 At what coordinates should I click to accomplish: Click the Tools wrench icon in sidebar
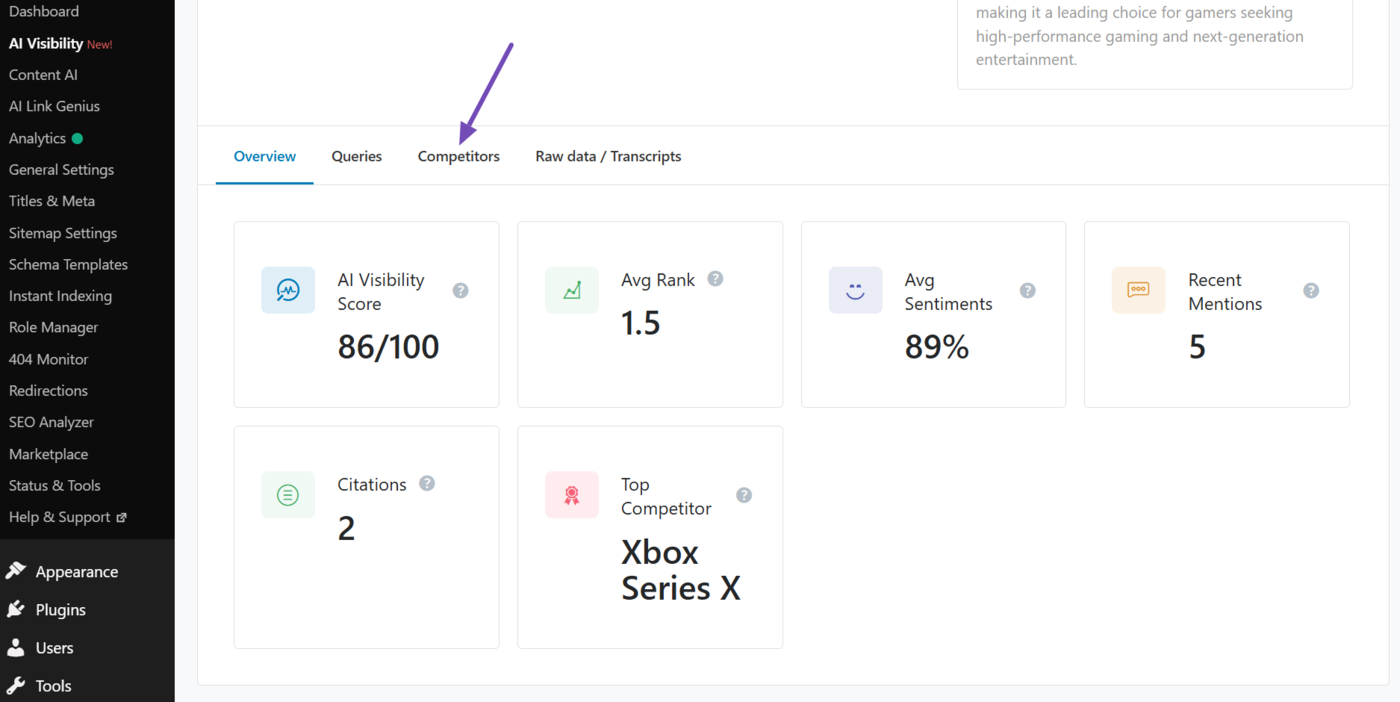click(16, 685)
